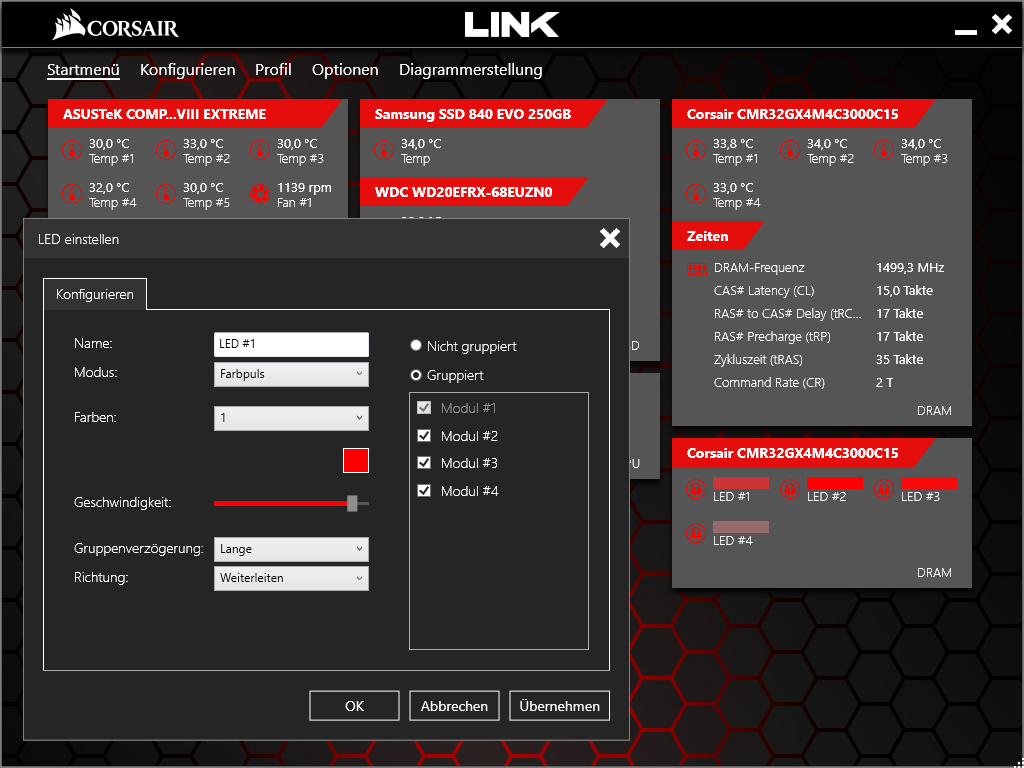Click the ASUSTeK Temp #4 thermometer icon
Viewport: 1024px width, 768px height.
72,195
